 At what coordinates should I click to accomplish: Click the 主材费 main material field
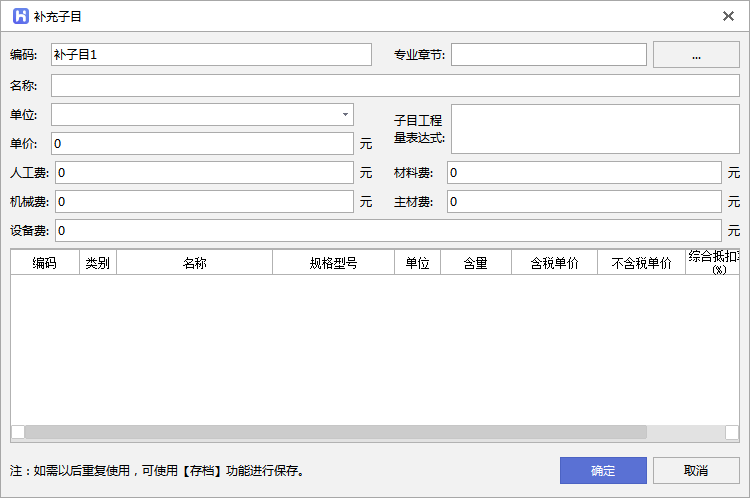tap(583, 202)
